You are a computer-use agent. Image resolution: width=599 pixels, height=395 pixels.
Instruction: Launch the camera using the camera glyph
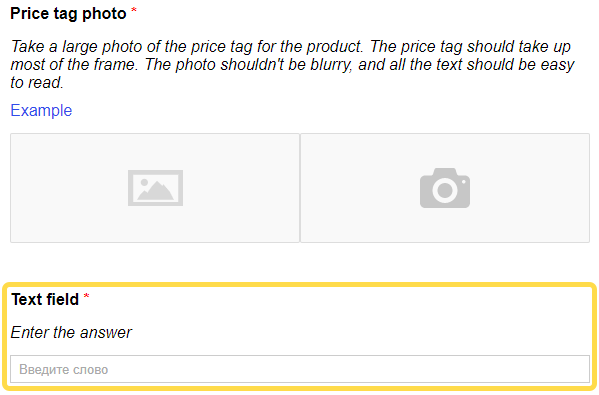(x=445, y=188)
